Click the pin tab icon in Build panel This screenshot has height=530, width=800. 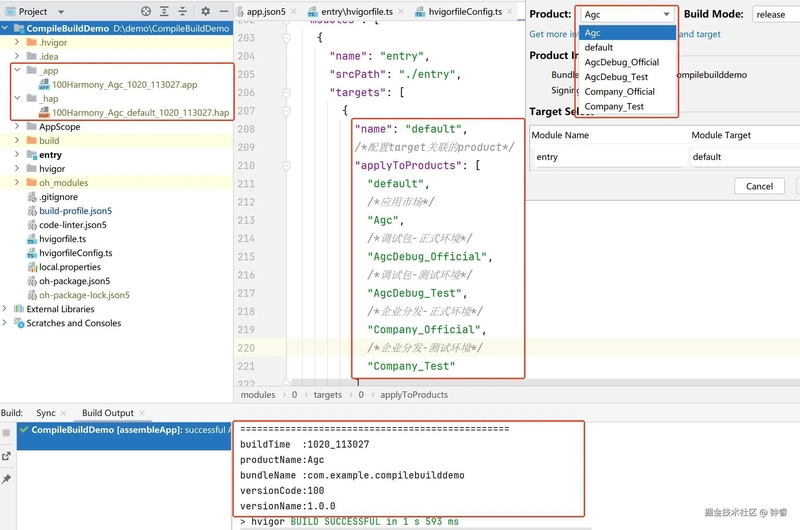click(7, 479)
